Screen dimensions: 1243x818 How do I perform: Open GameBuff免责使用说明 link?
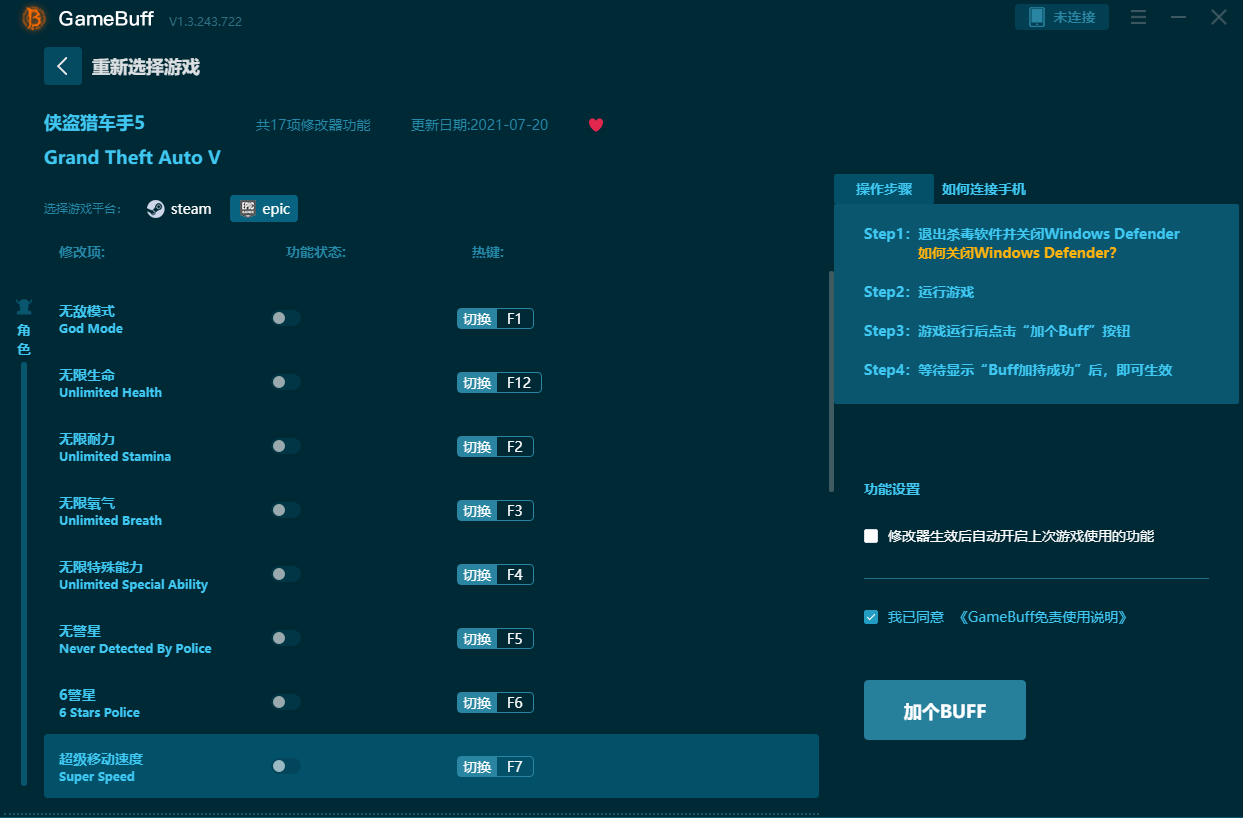(x=1042, y=617)
